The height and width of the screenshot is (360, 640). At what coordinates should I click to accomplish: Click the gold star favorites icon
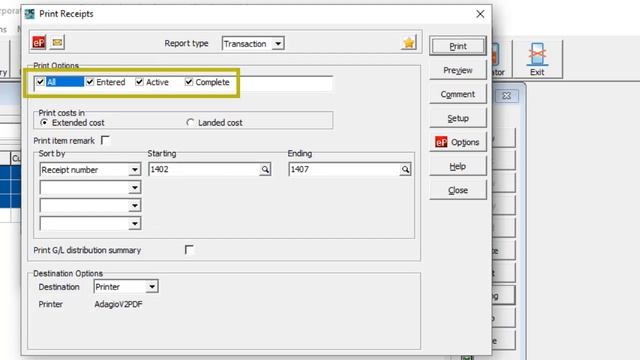pyautogui.click(x=409, y=43)
